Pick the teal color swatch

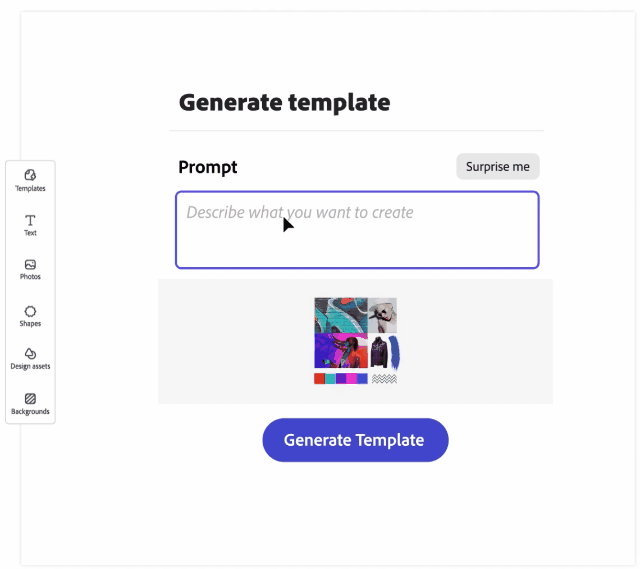pyautogui.click(x=330, y=379)
